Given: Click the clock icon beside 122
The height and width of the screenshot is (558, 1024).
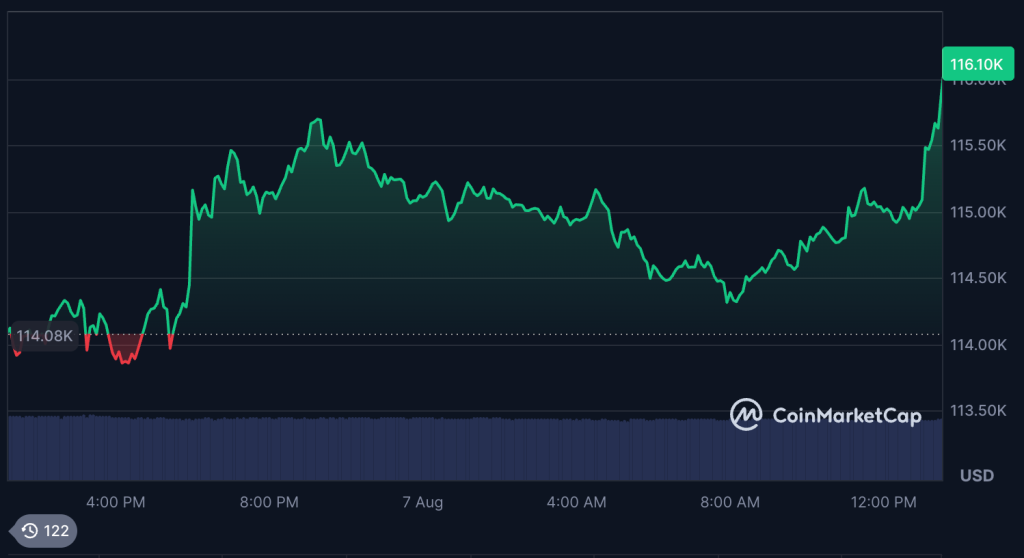Looking at the screenshot, I should tap(30, 531).
